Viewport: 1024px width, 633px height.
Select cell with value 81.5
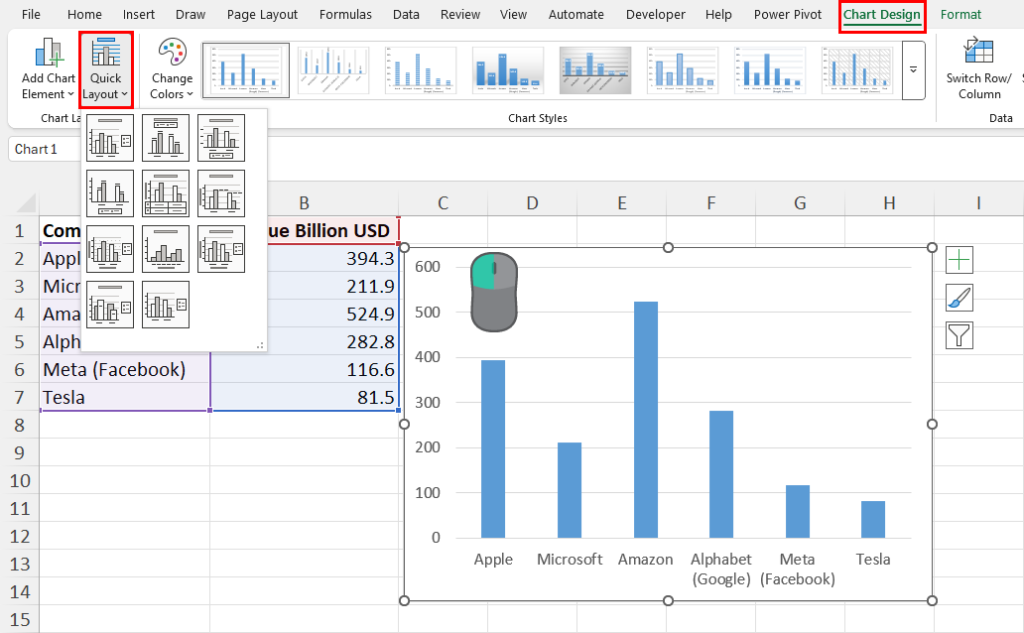click(304, 397)
